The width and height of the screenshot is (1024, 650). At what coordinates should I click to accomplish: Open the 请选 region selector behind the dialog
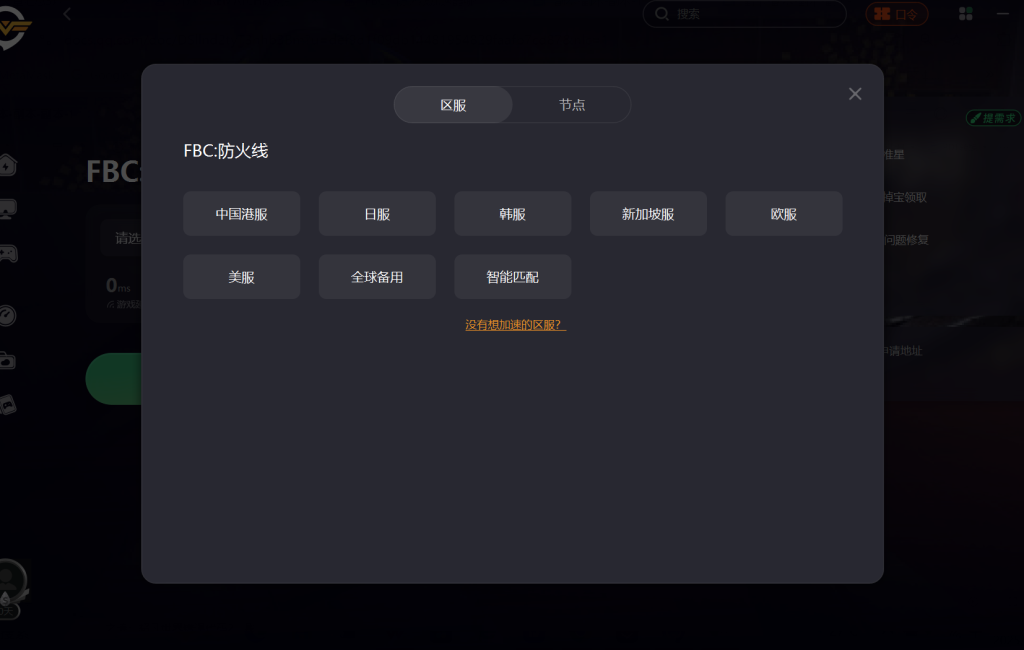pyautogui.click(x=121, y=238)
